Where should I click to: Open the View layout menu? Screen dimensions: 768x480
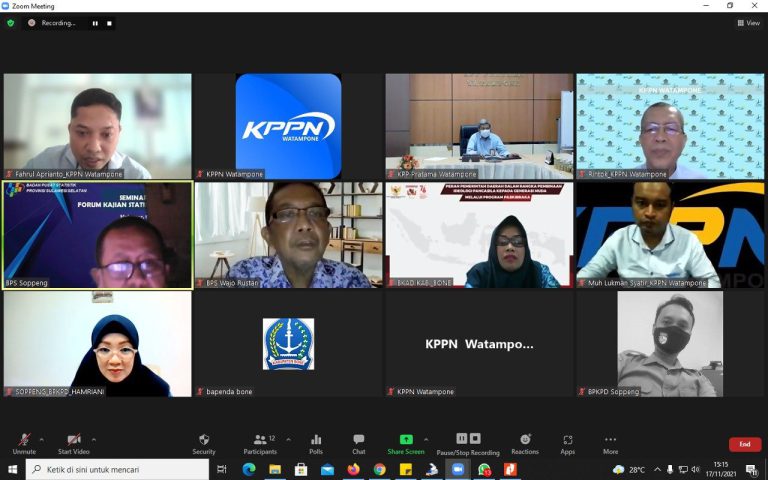click(749, 23)
